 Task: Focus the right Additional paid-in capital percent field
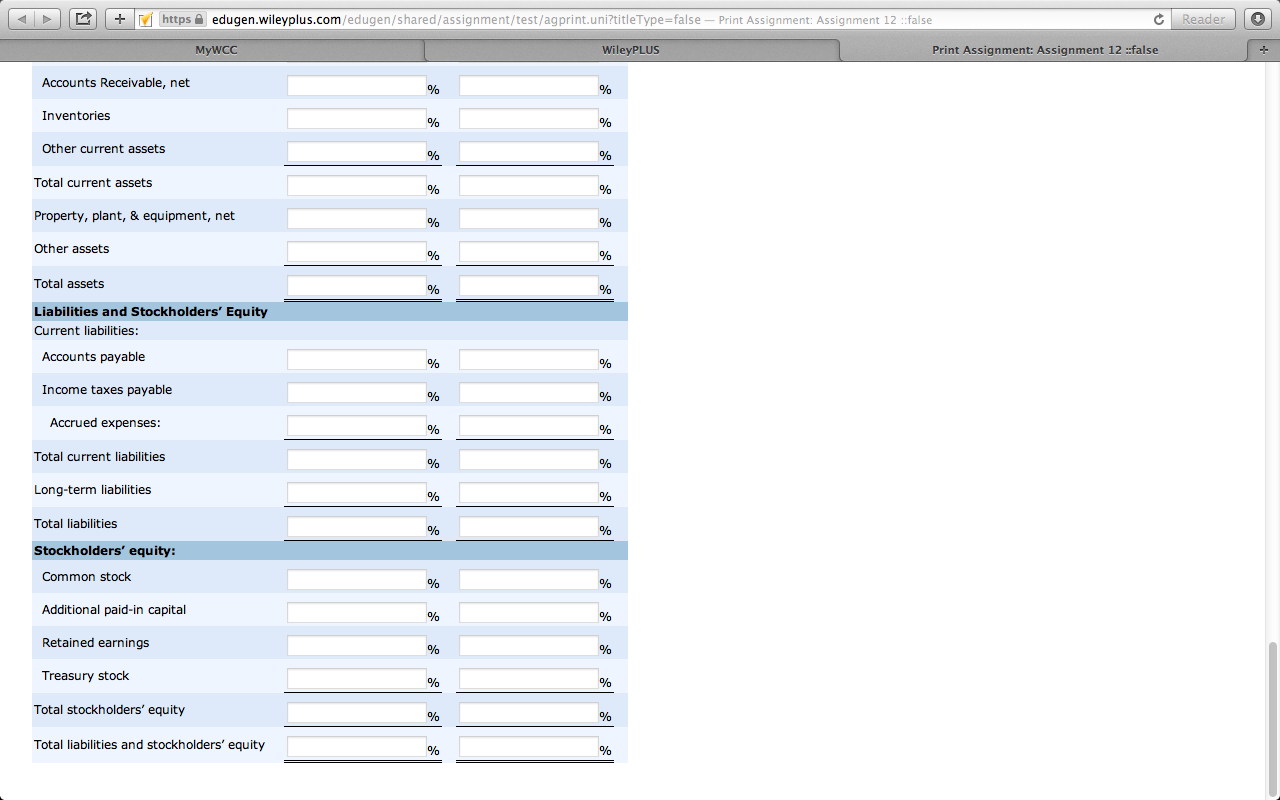(529, 613)
